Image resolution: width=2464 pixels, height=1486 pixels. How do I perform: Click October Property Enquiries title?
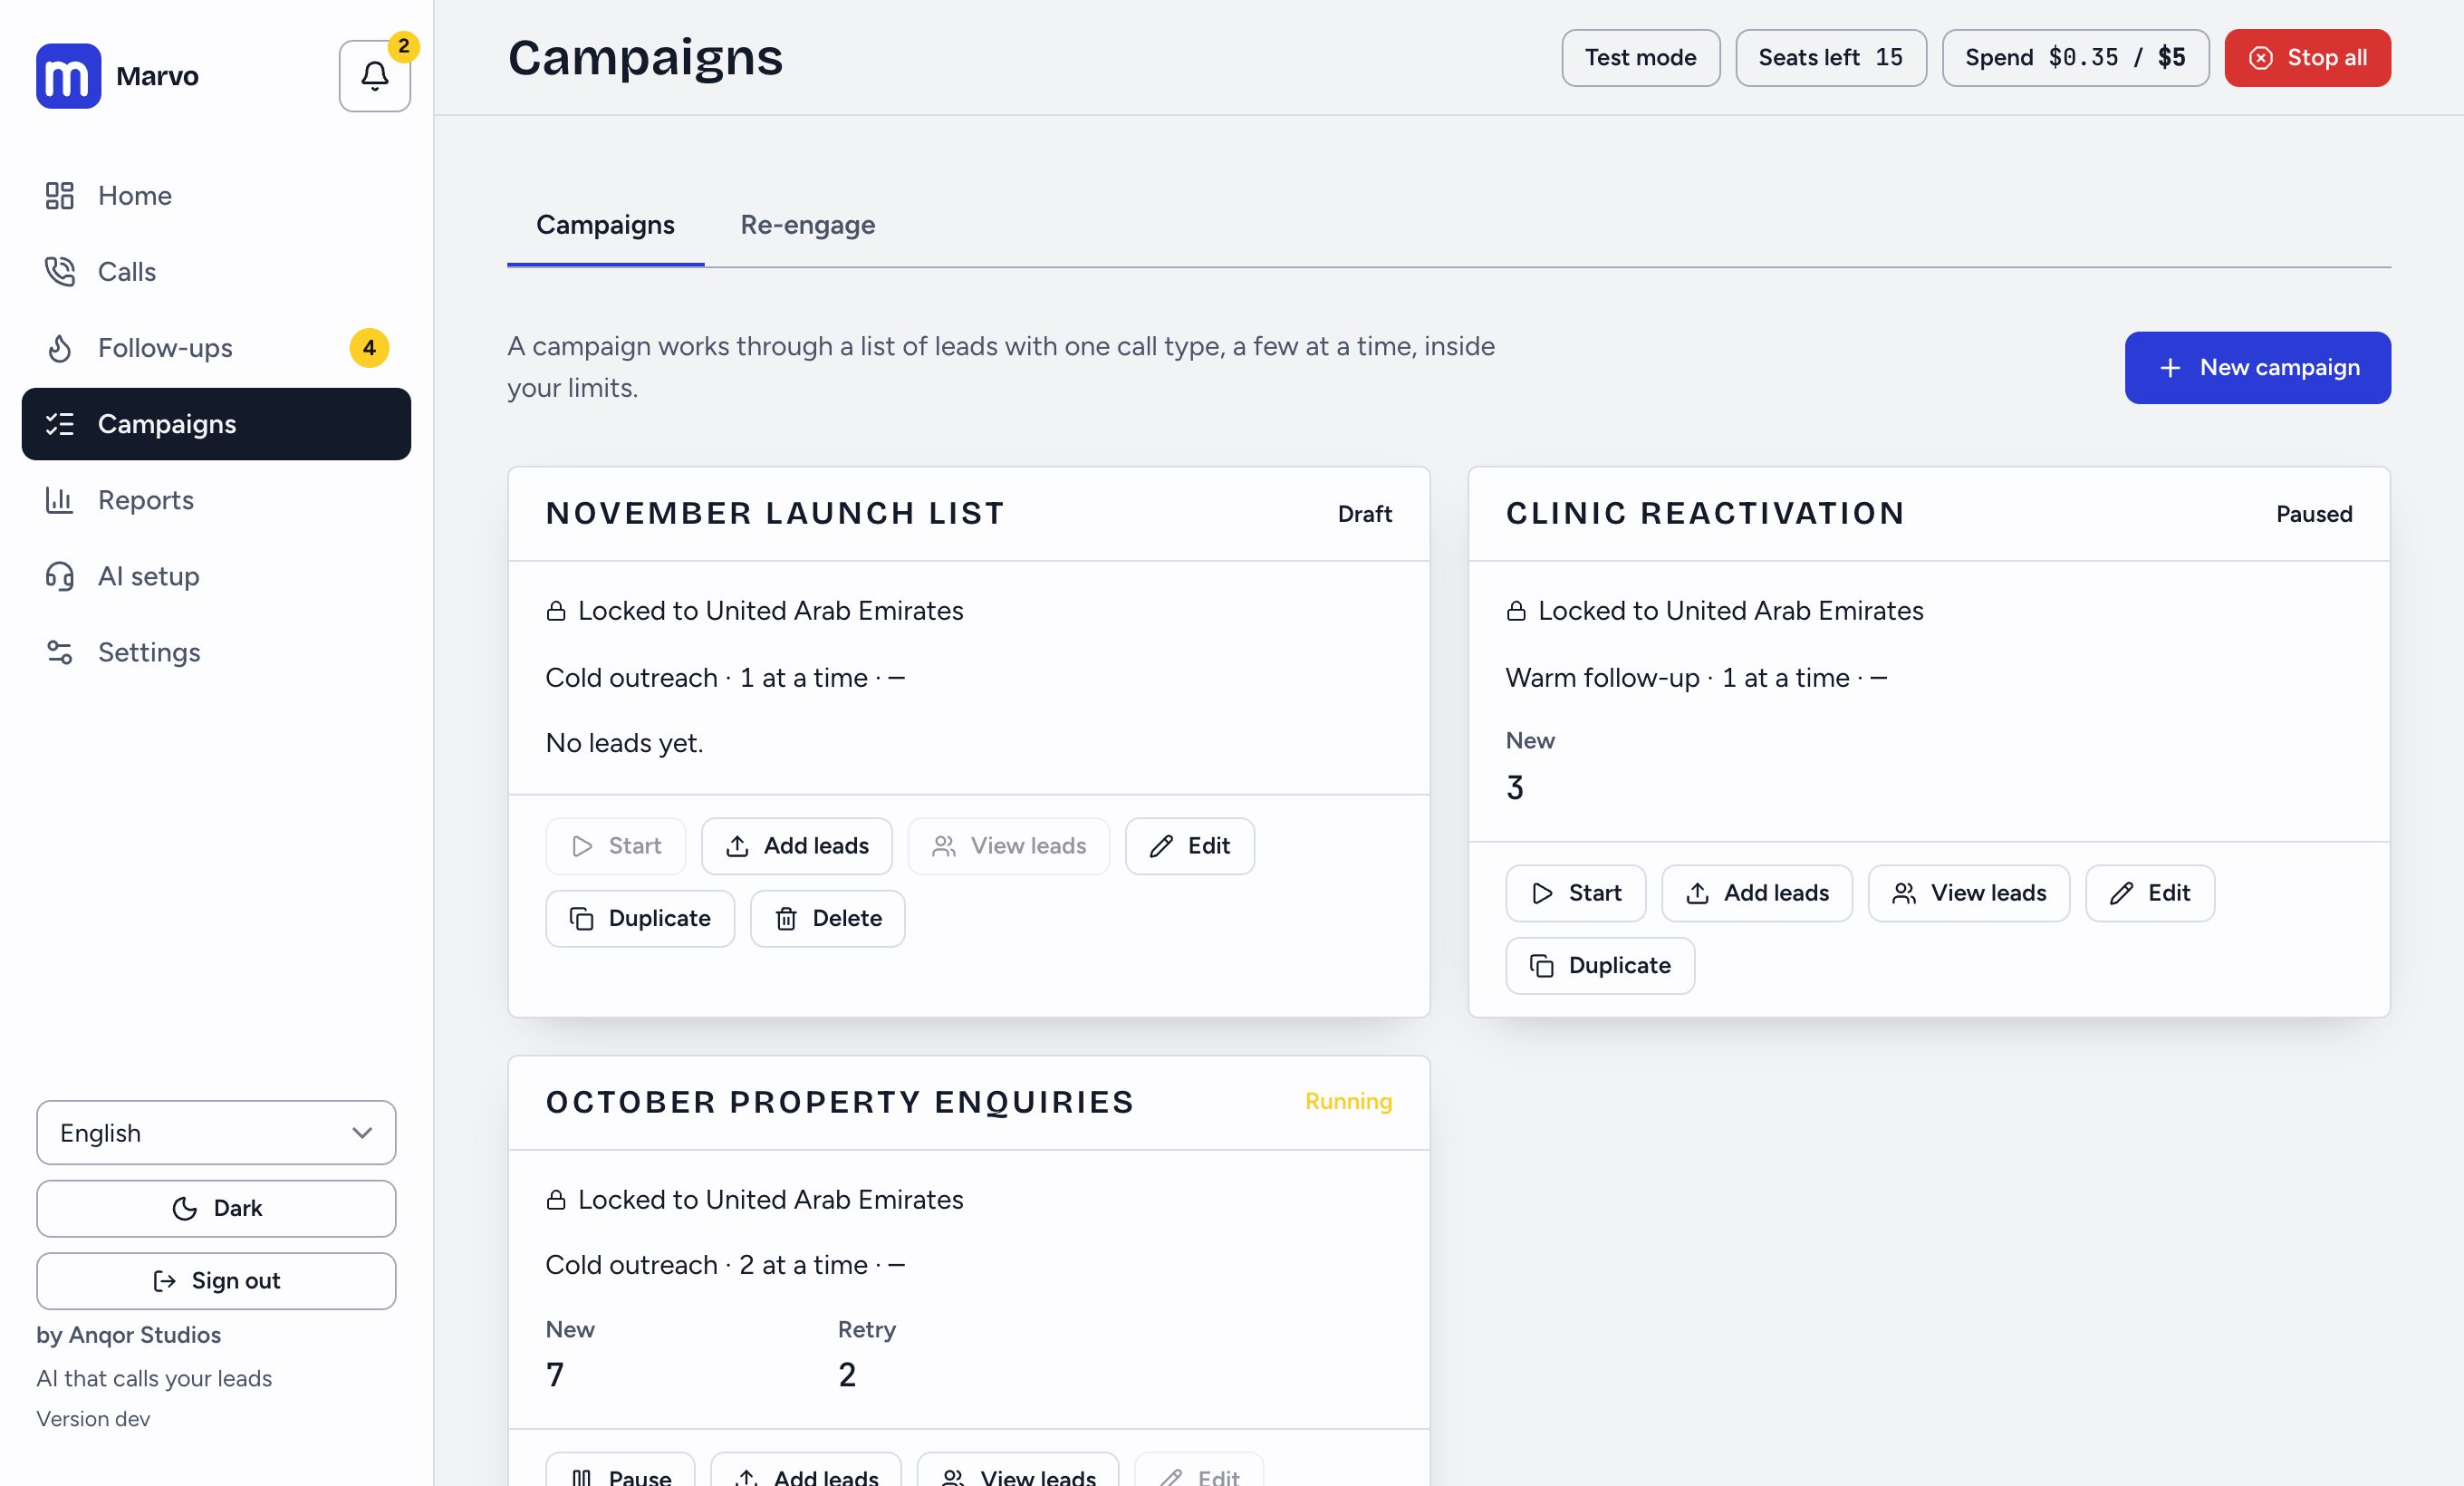[x=840, y=1102]
